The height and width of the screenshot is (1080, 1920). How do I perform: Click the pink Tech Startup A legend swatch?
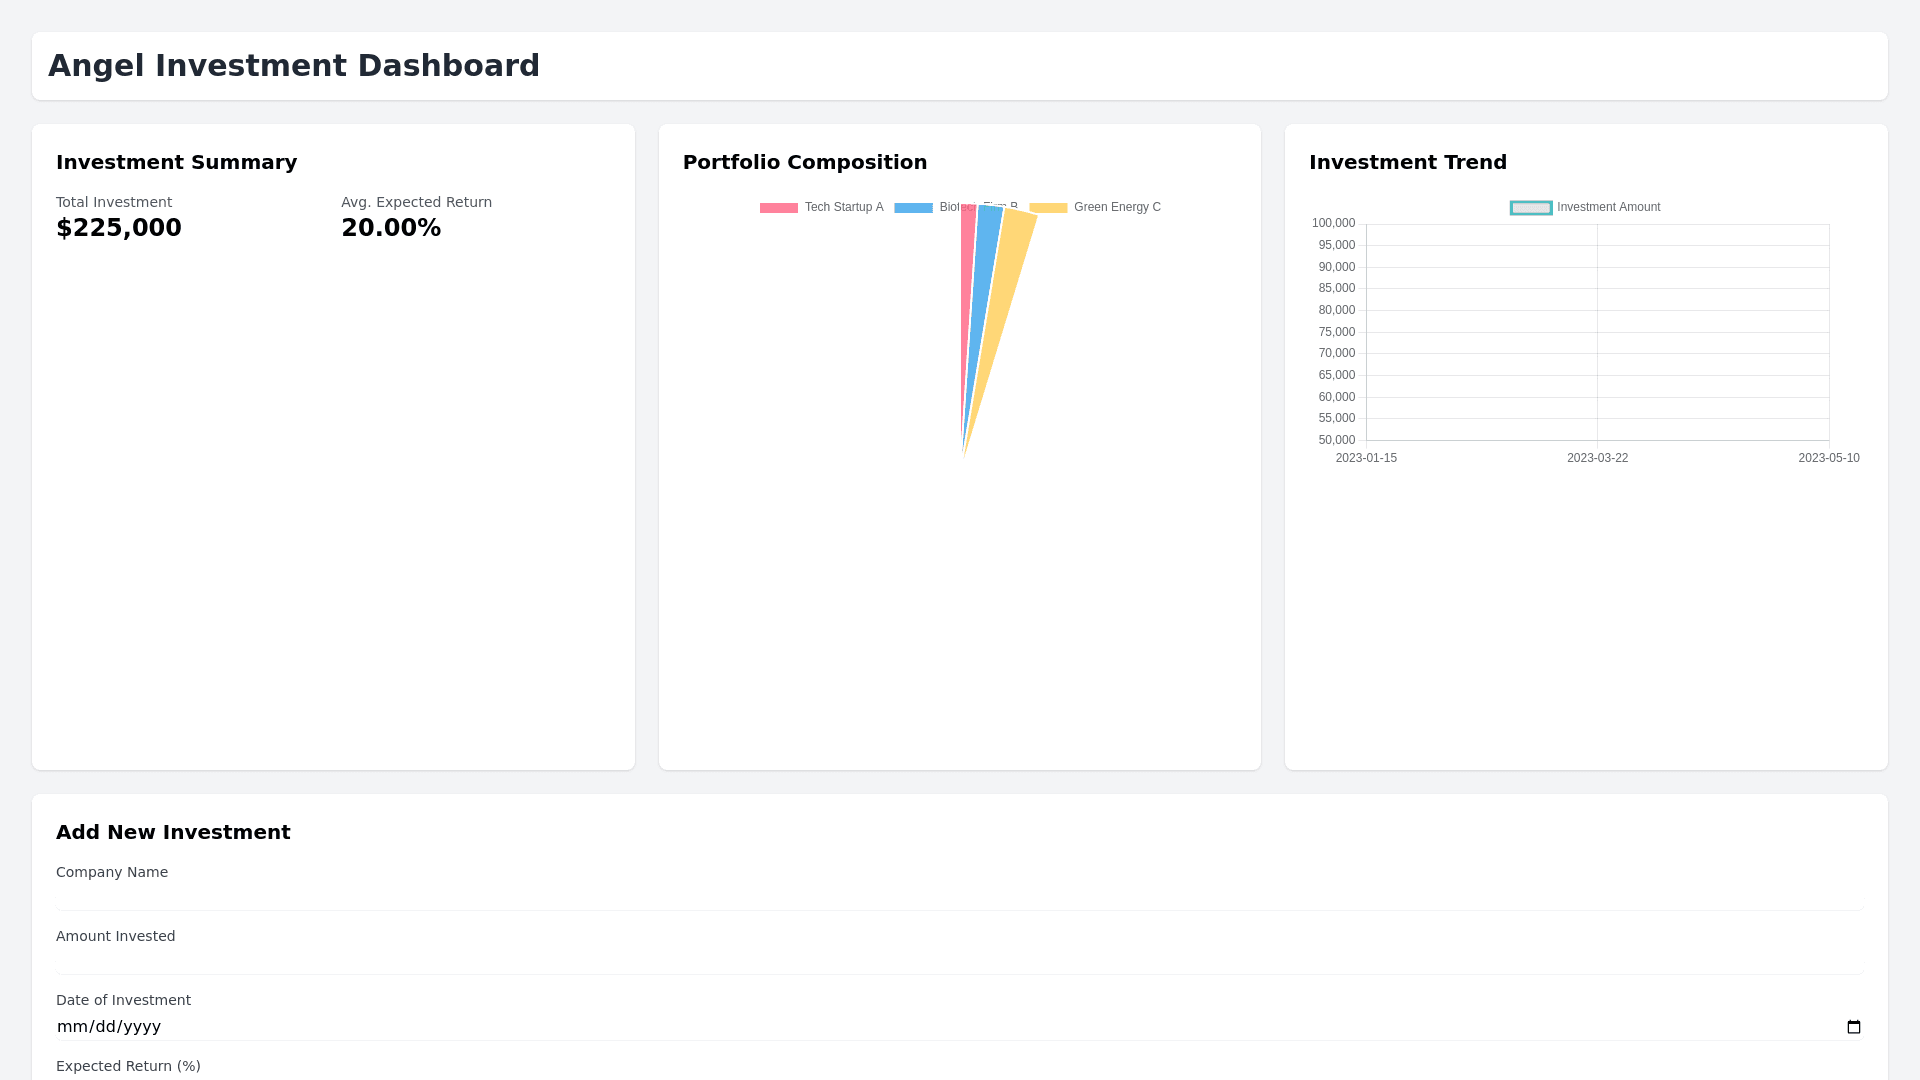point(778,208)
